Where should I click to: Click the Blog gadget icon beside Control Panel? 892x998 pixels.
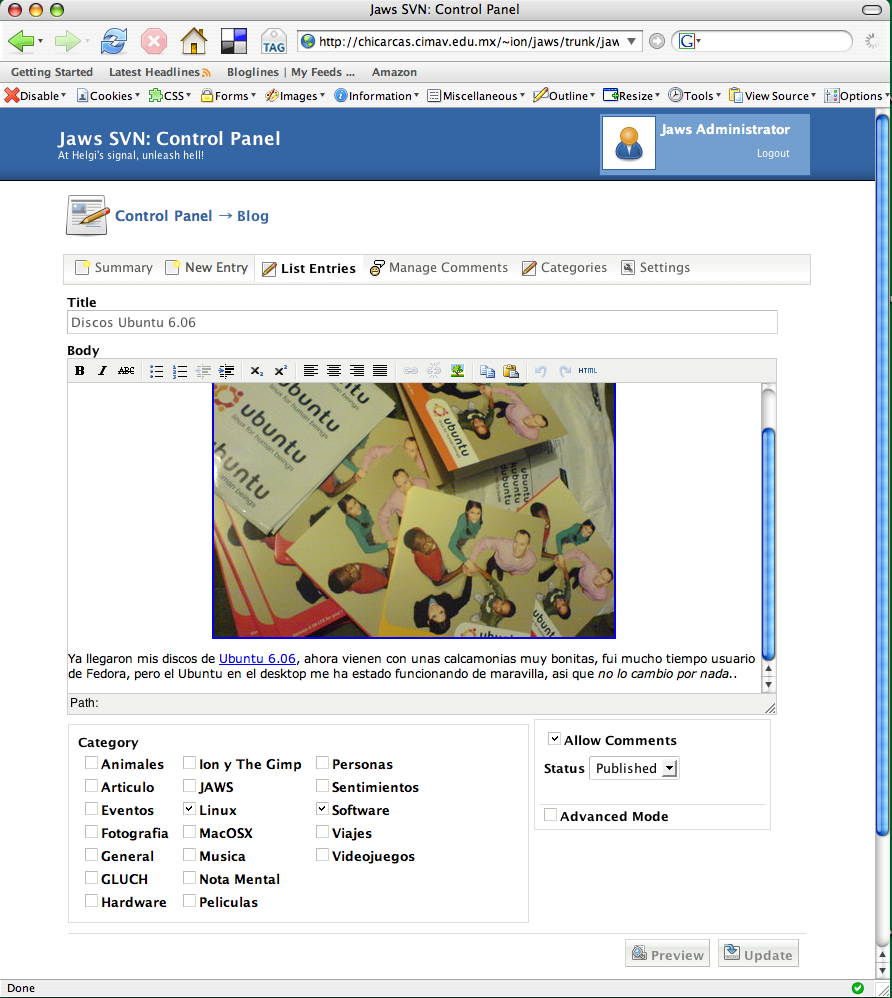[x=87, y=215]
